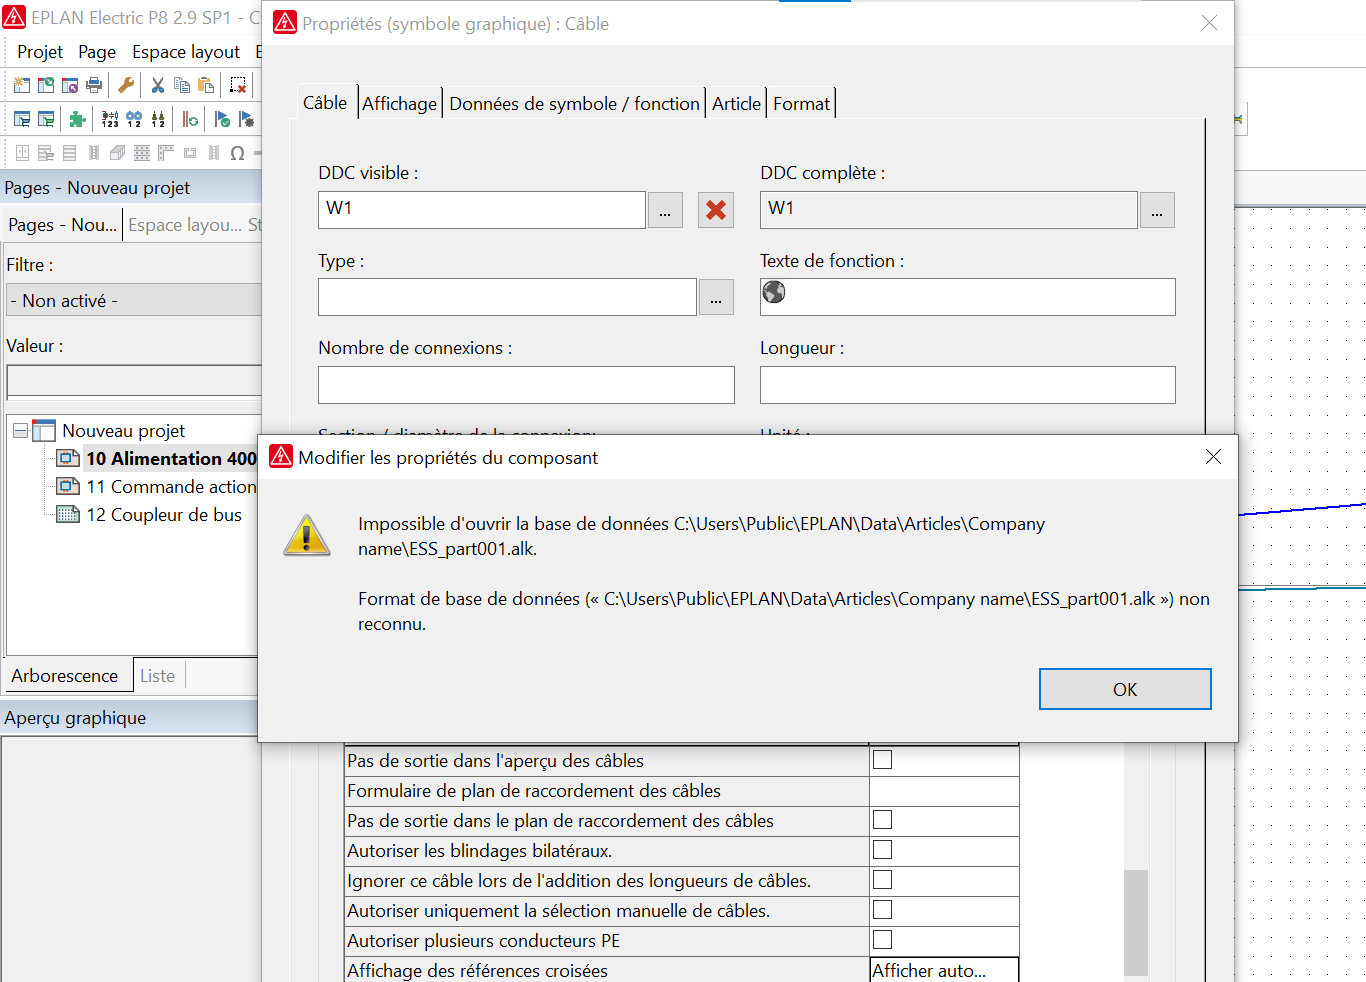The width and height of the screenshot is (1366, 982).
Task: Select the Copy icon in the toolbar
Action: [x=182, y=85]
